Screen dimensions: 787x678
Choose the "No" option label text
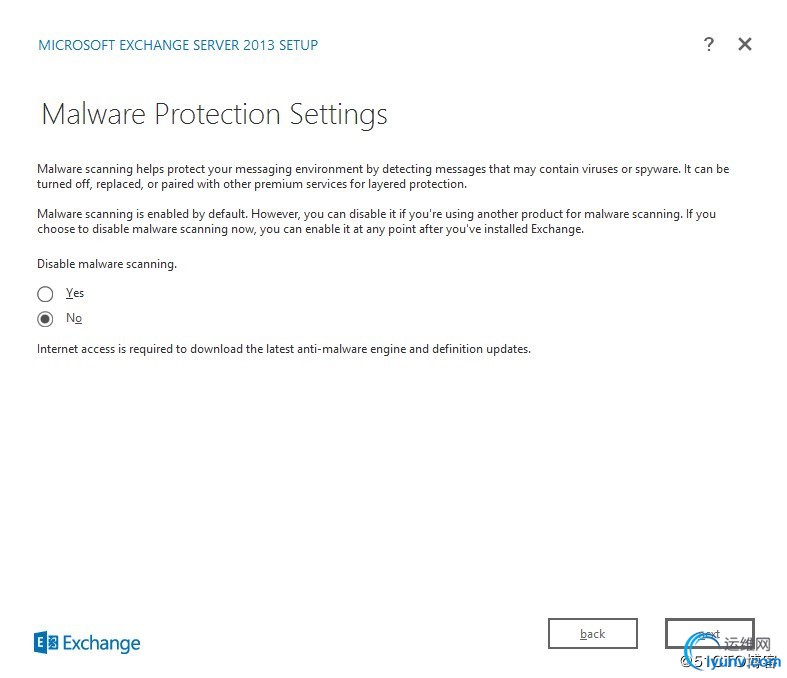[74, 318]
